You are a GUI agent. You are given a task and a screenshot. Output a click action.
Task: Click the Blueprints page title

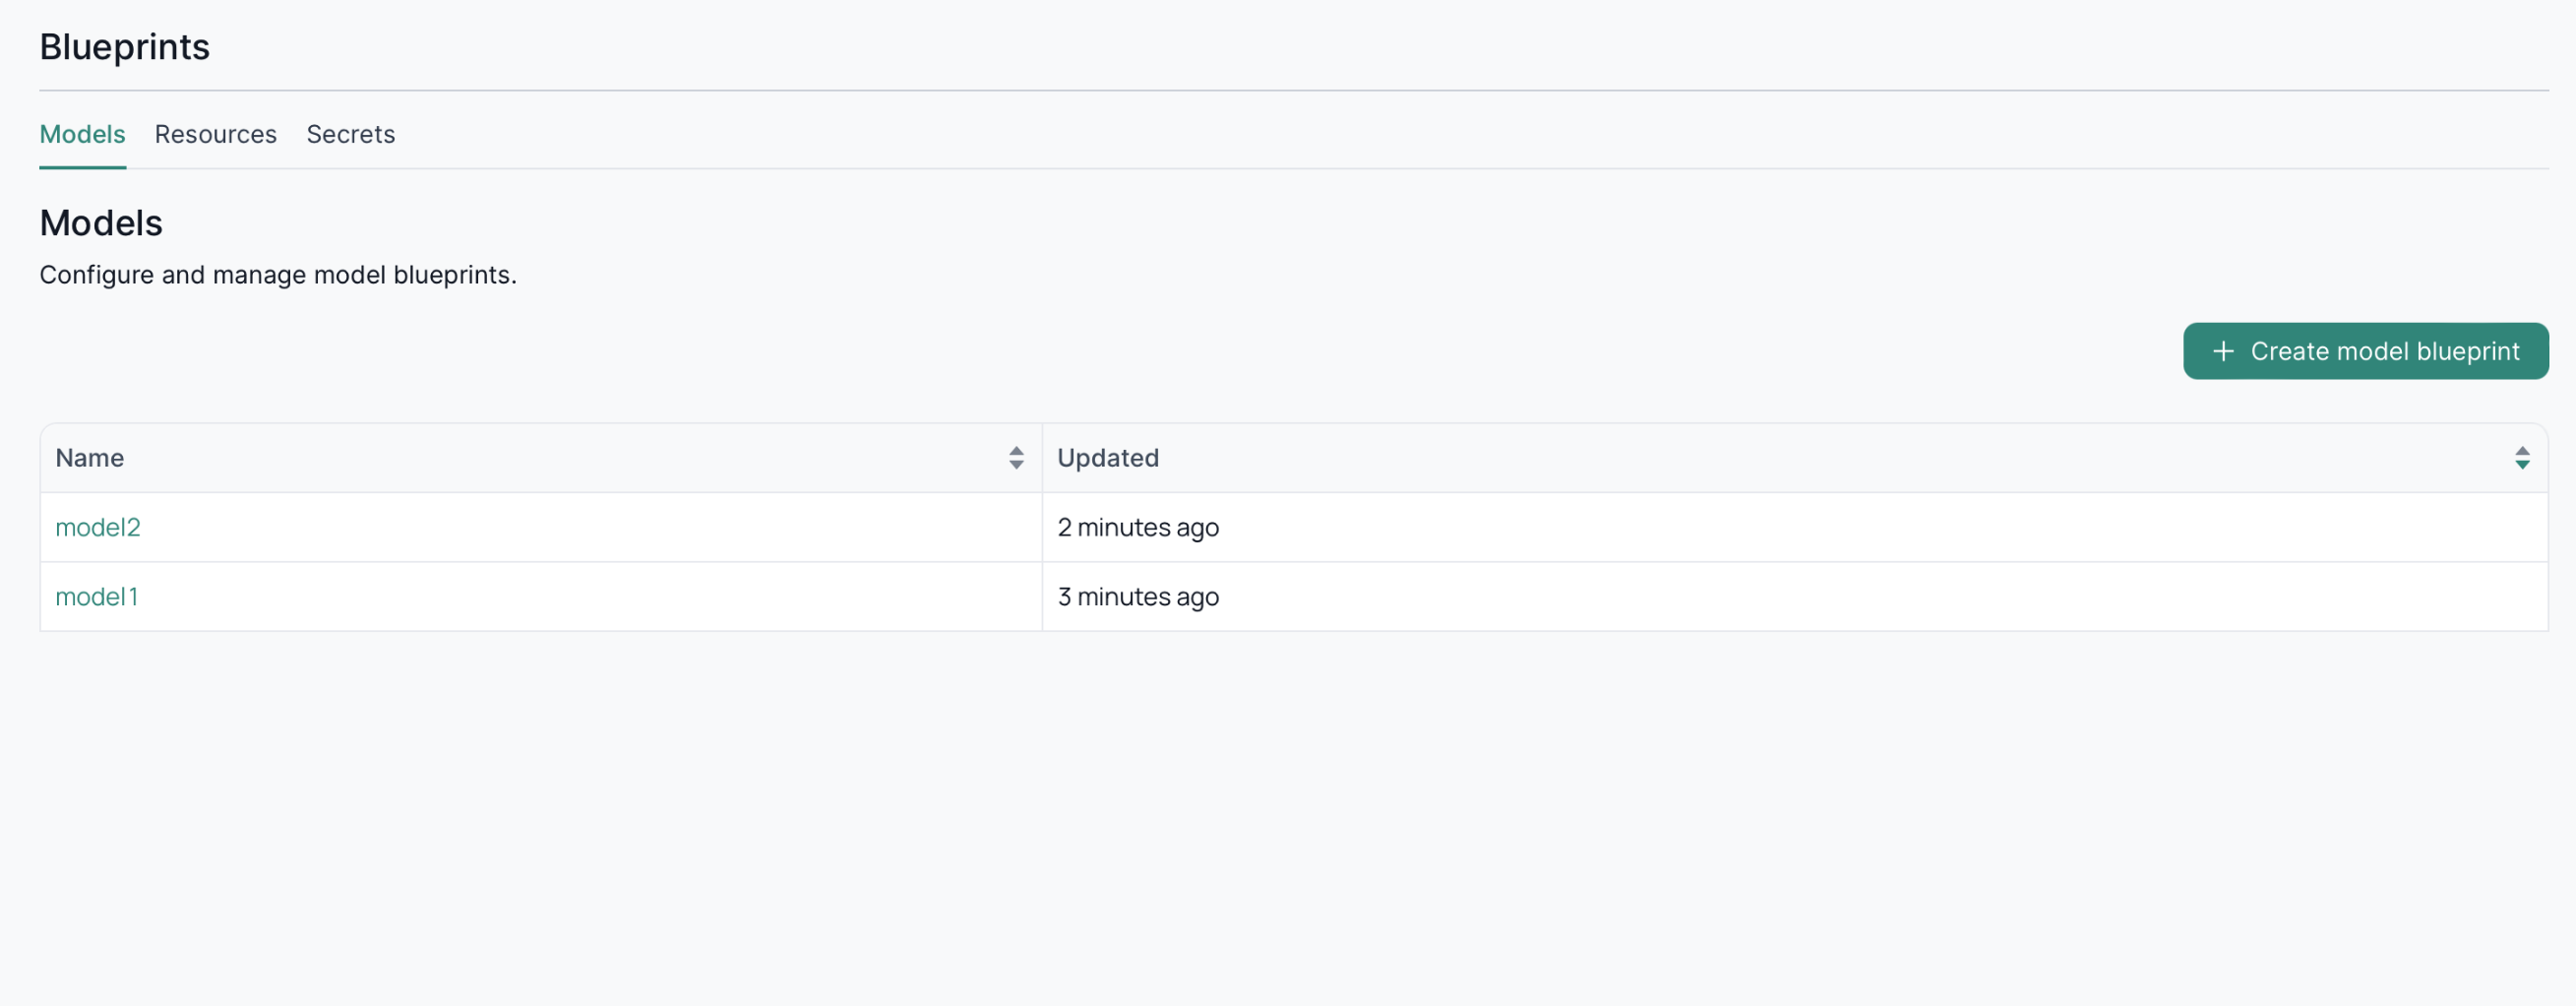125,47
